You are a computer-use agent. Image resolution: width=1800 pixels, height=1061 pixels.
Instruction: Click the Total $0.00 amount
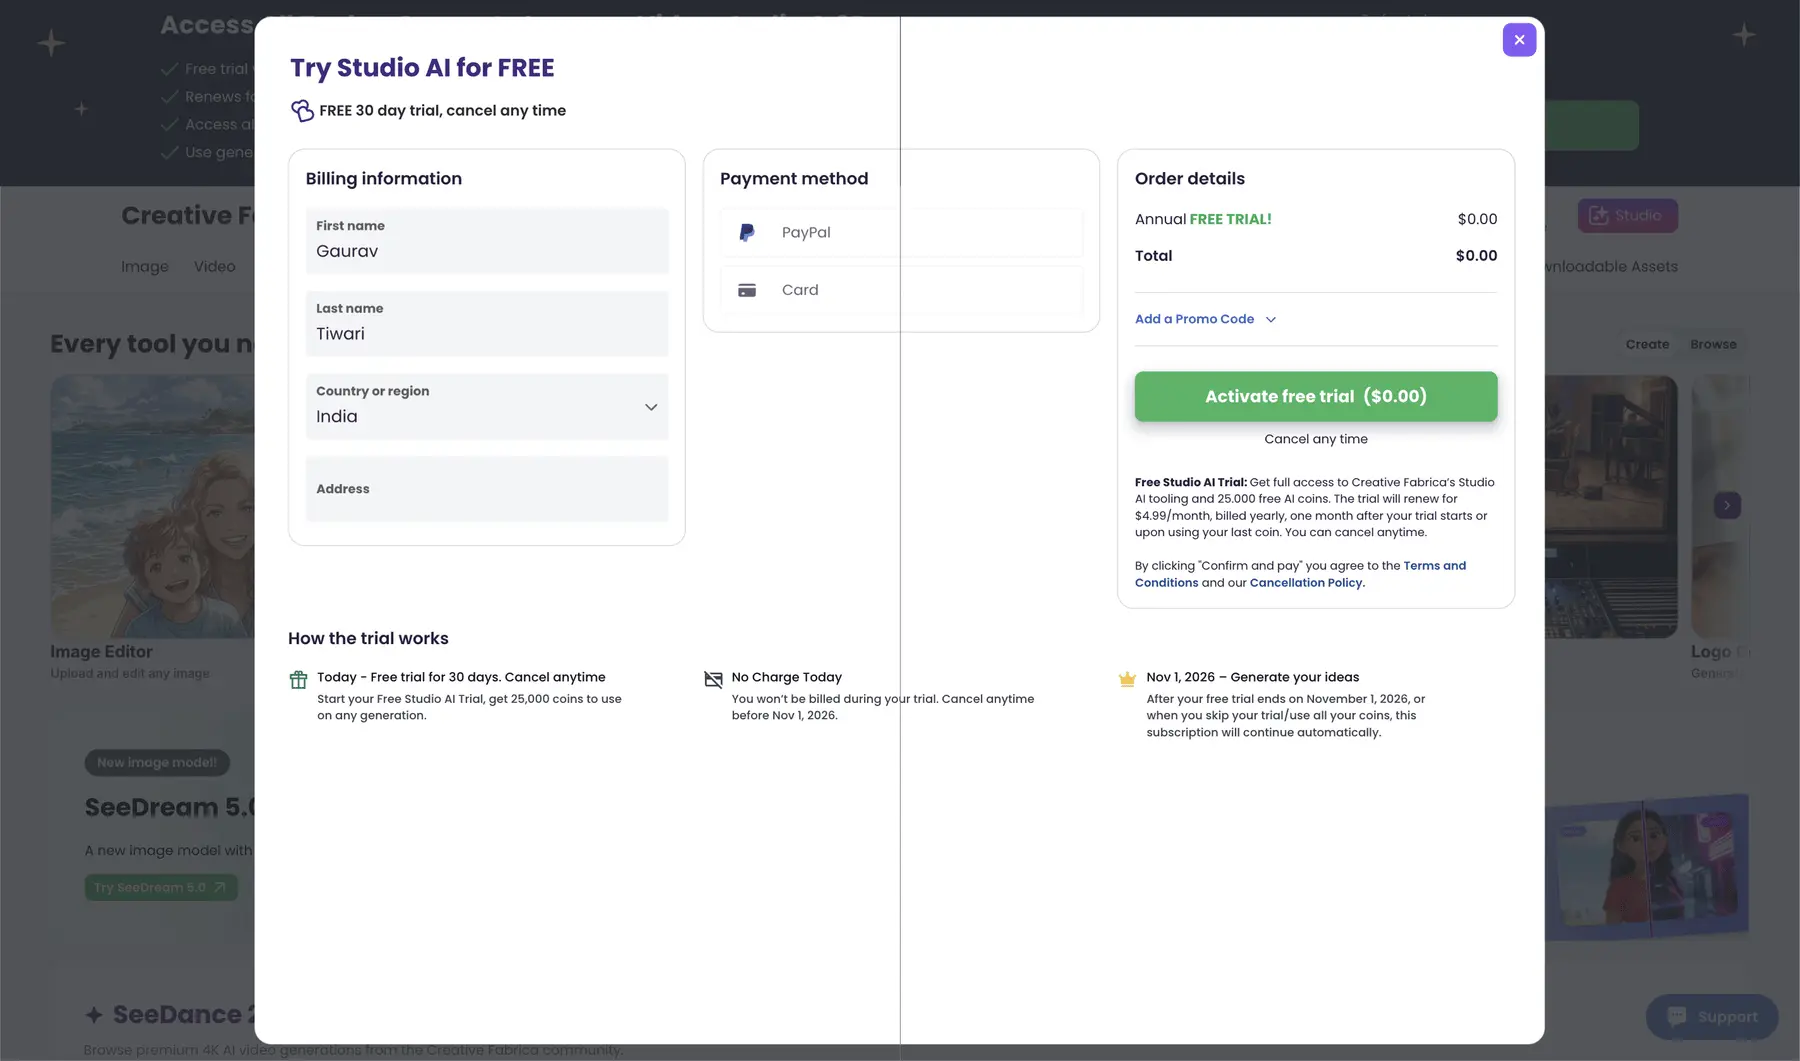(1476, 256)
